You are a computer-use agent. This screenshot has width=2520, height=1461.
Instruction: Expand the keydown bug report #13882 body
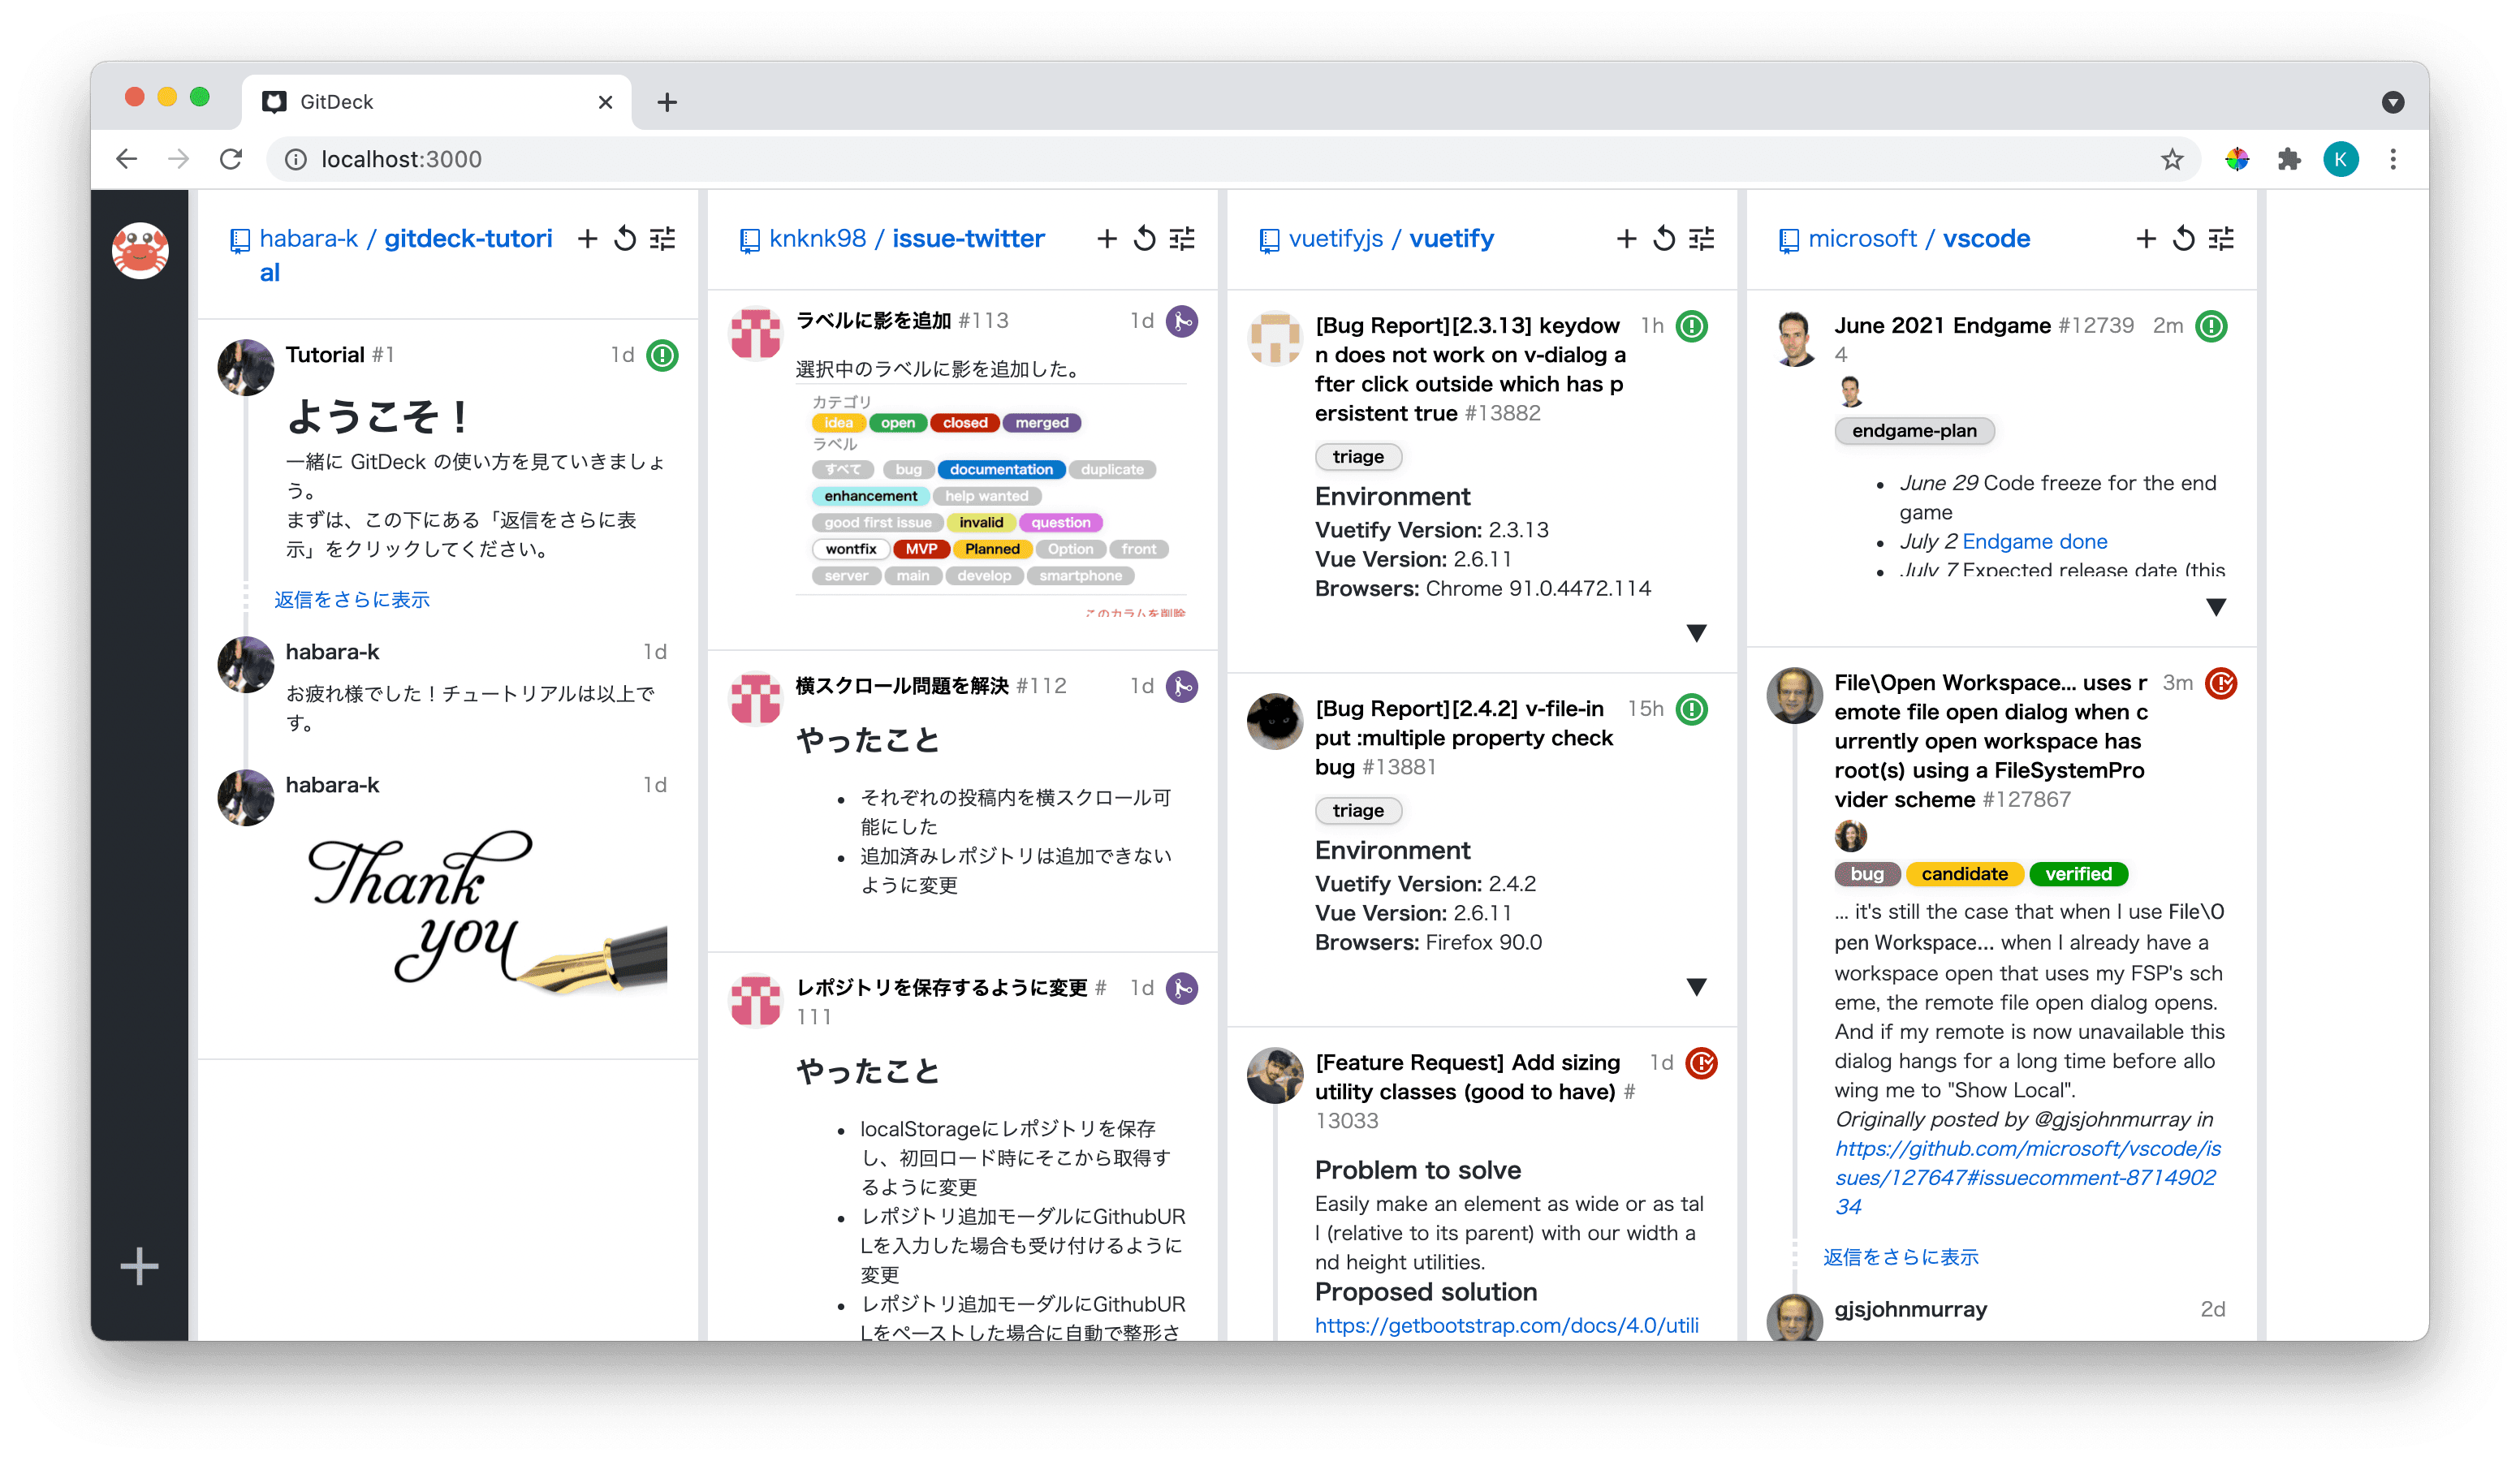point(1696,633)
